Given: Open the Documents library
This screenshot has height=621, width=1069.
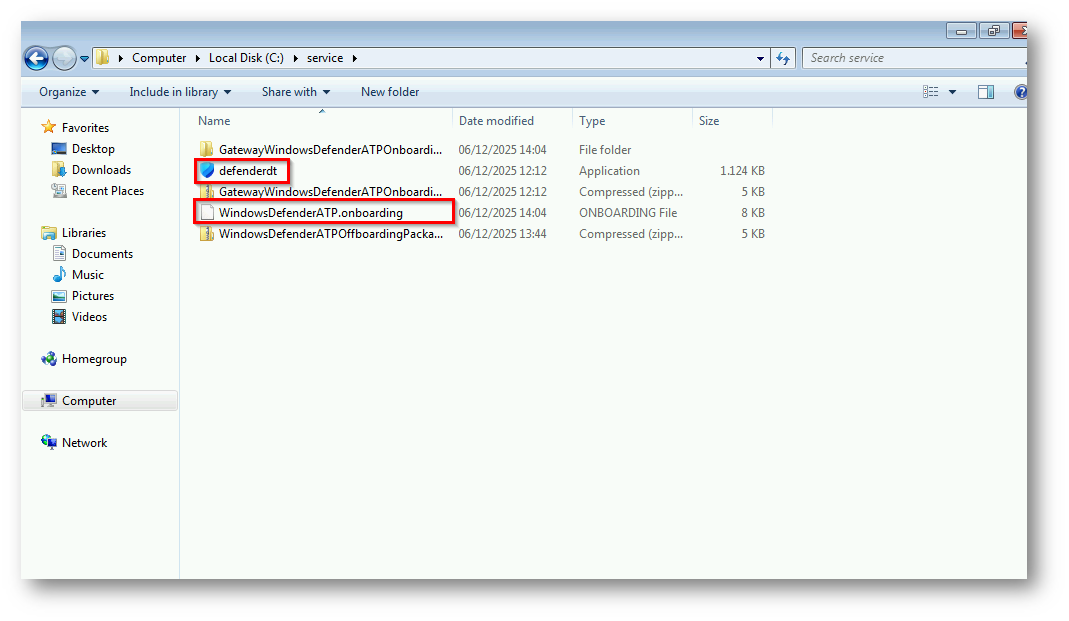Looking at the screenshot, I should coord(102,254).
